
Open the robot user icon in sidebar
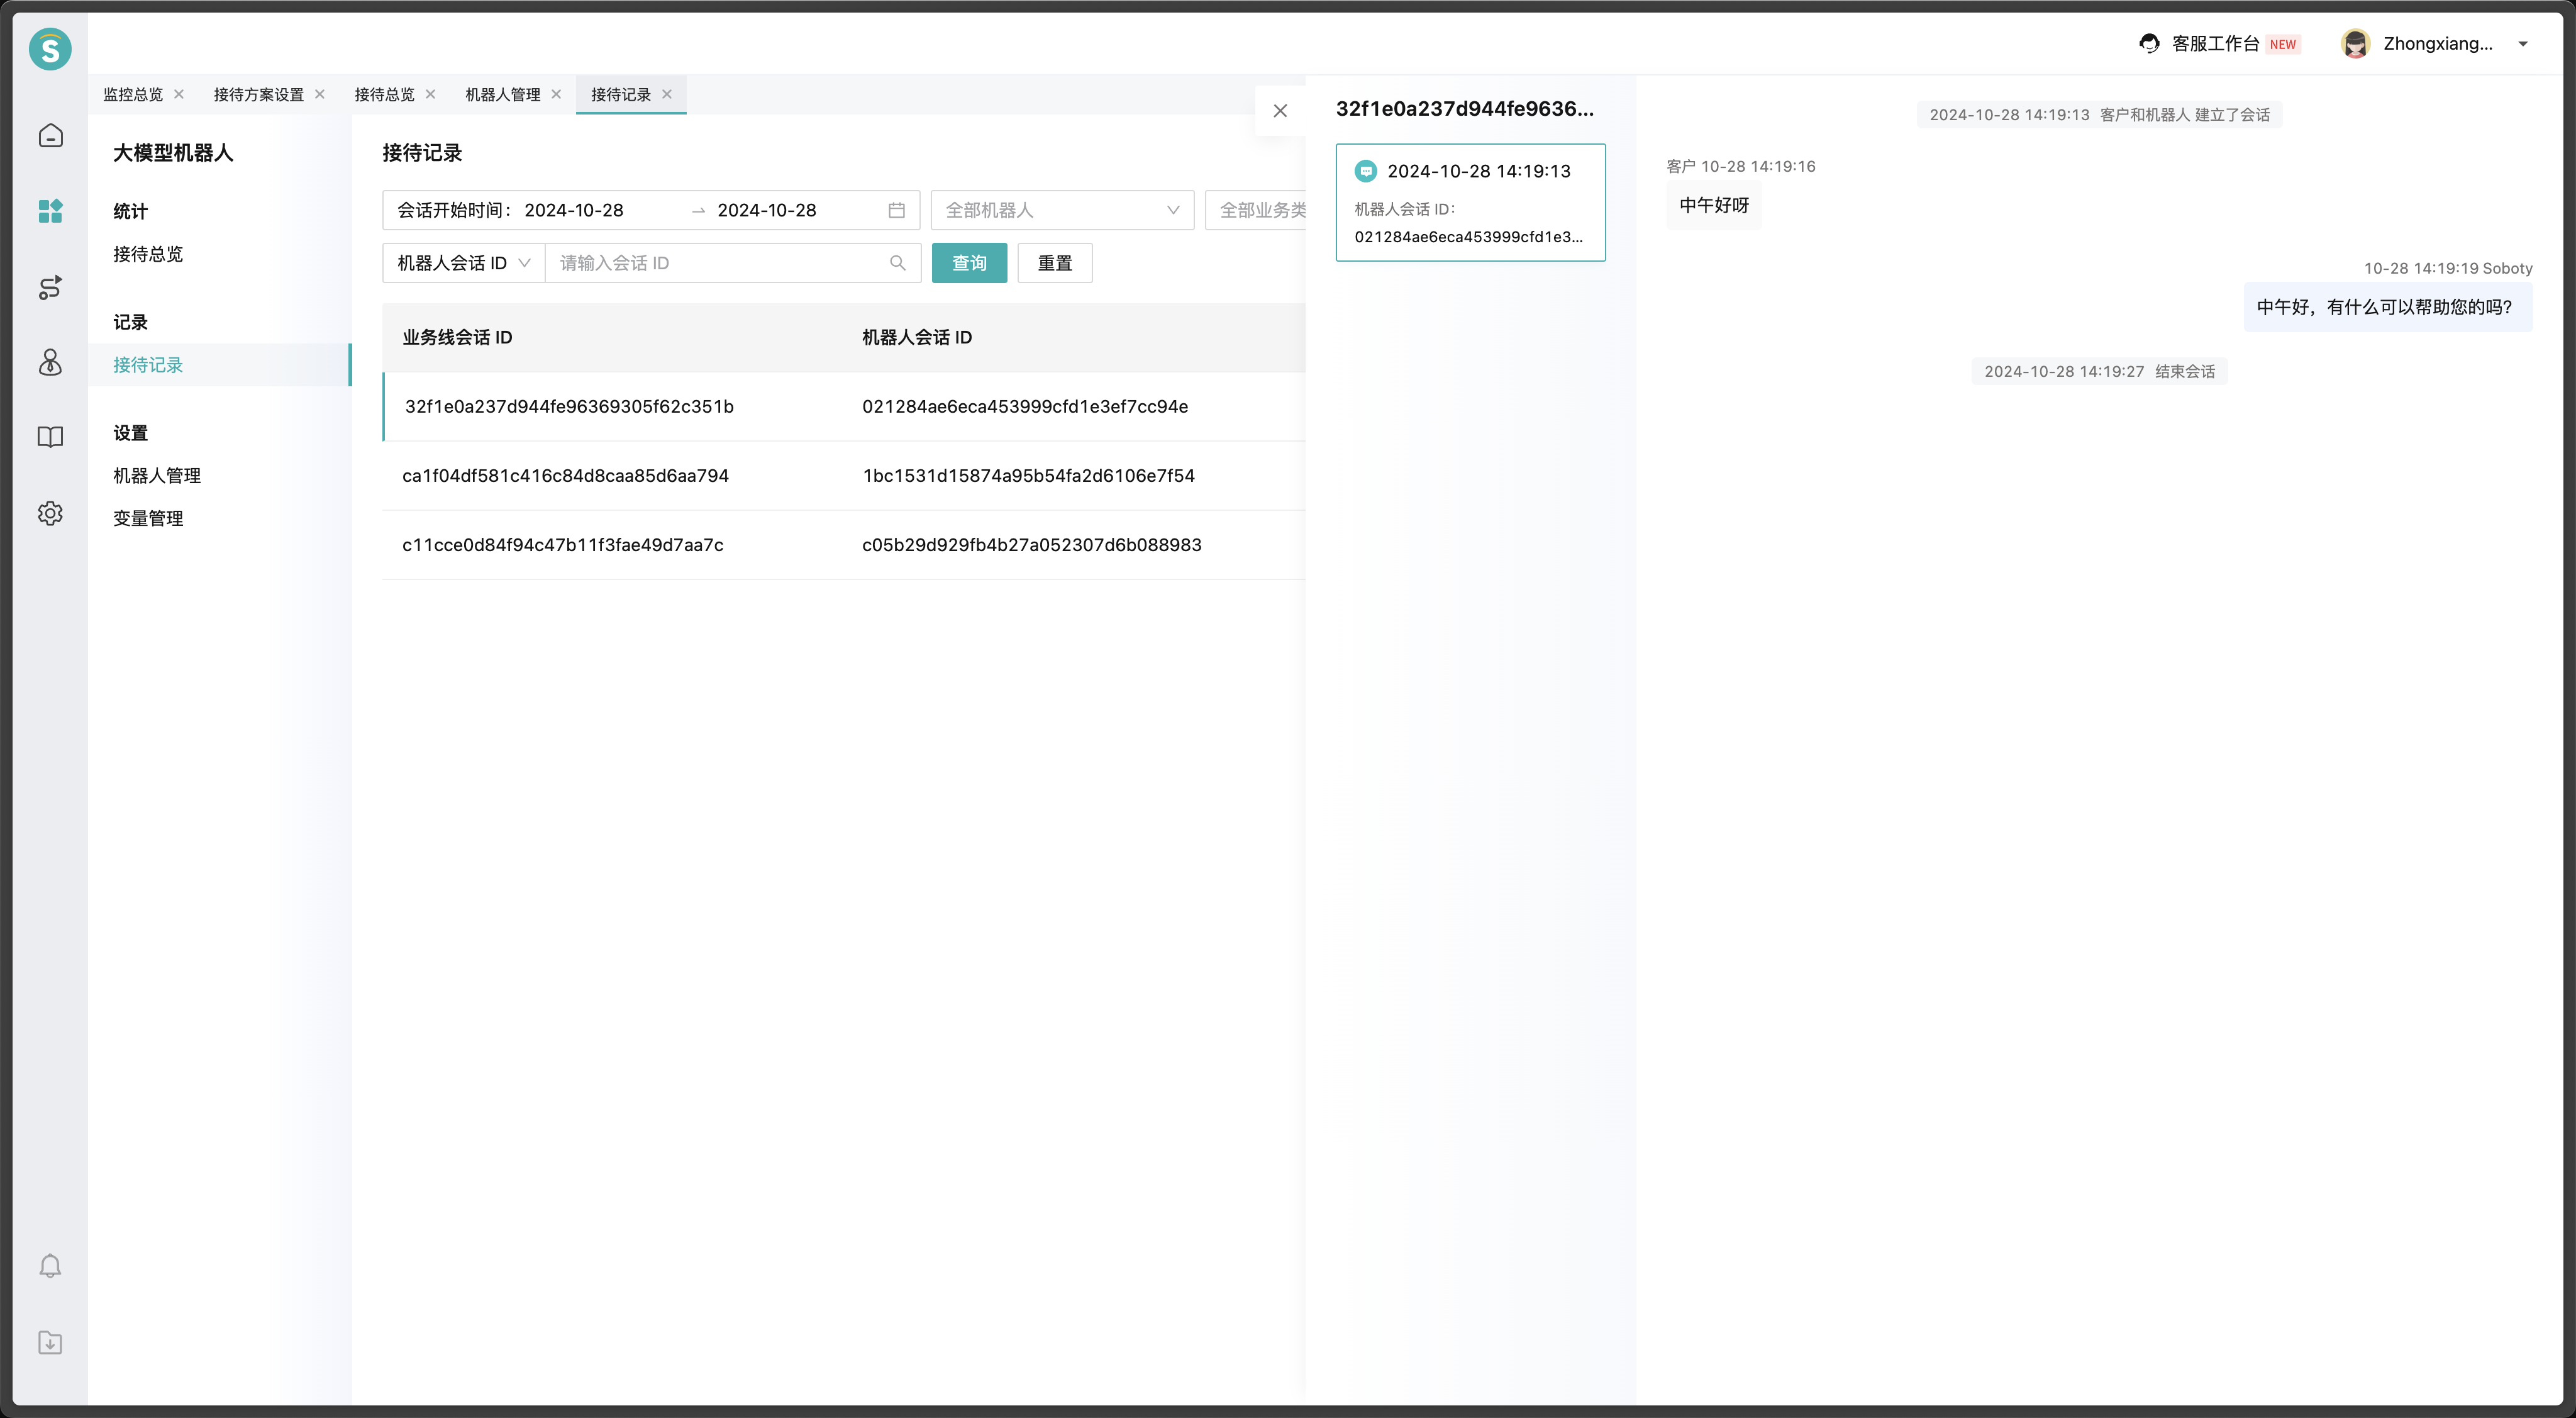50,362
